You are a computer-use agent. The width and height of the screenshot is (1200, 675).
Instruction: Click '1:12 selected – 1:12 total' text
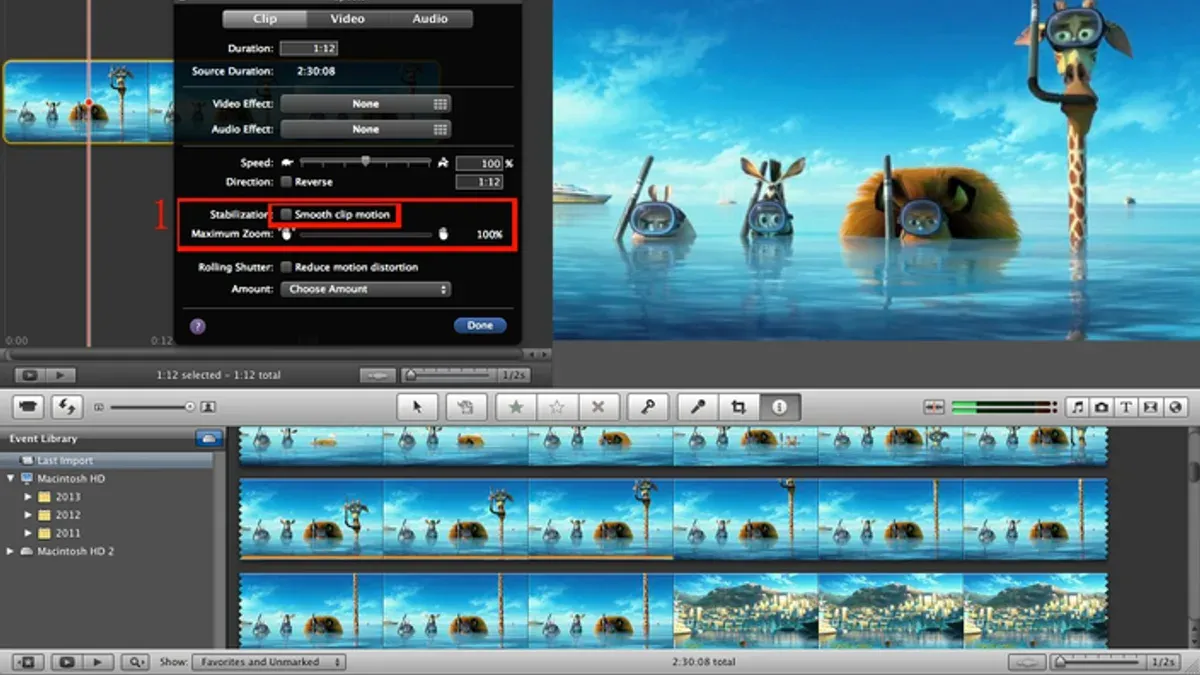[218, 375]
